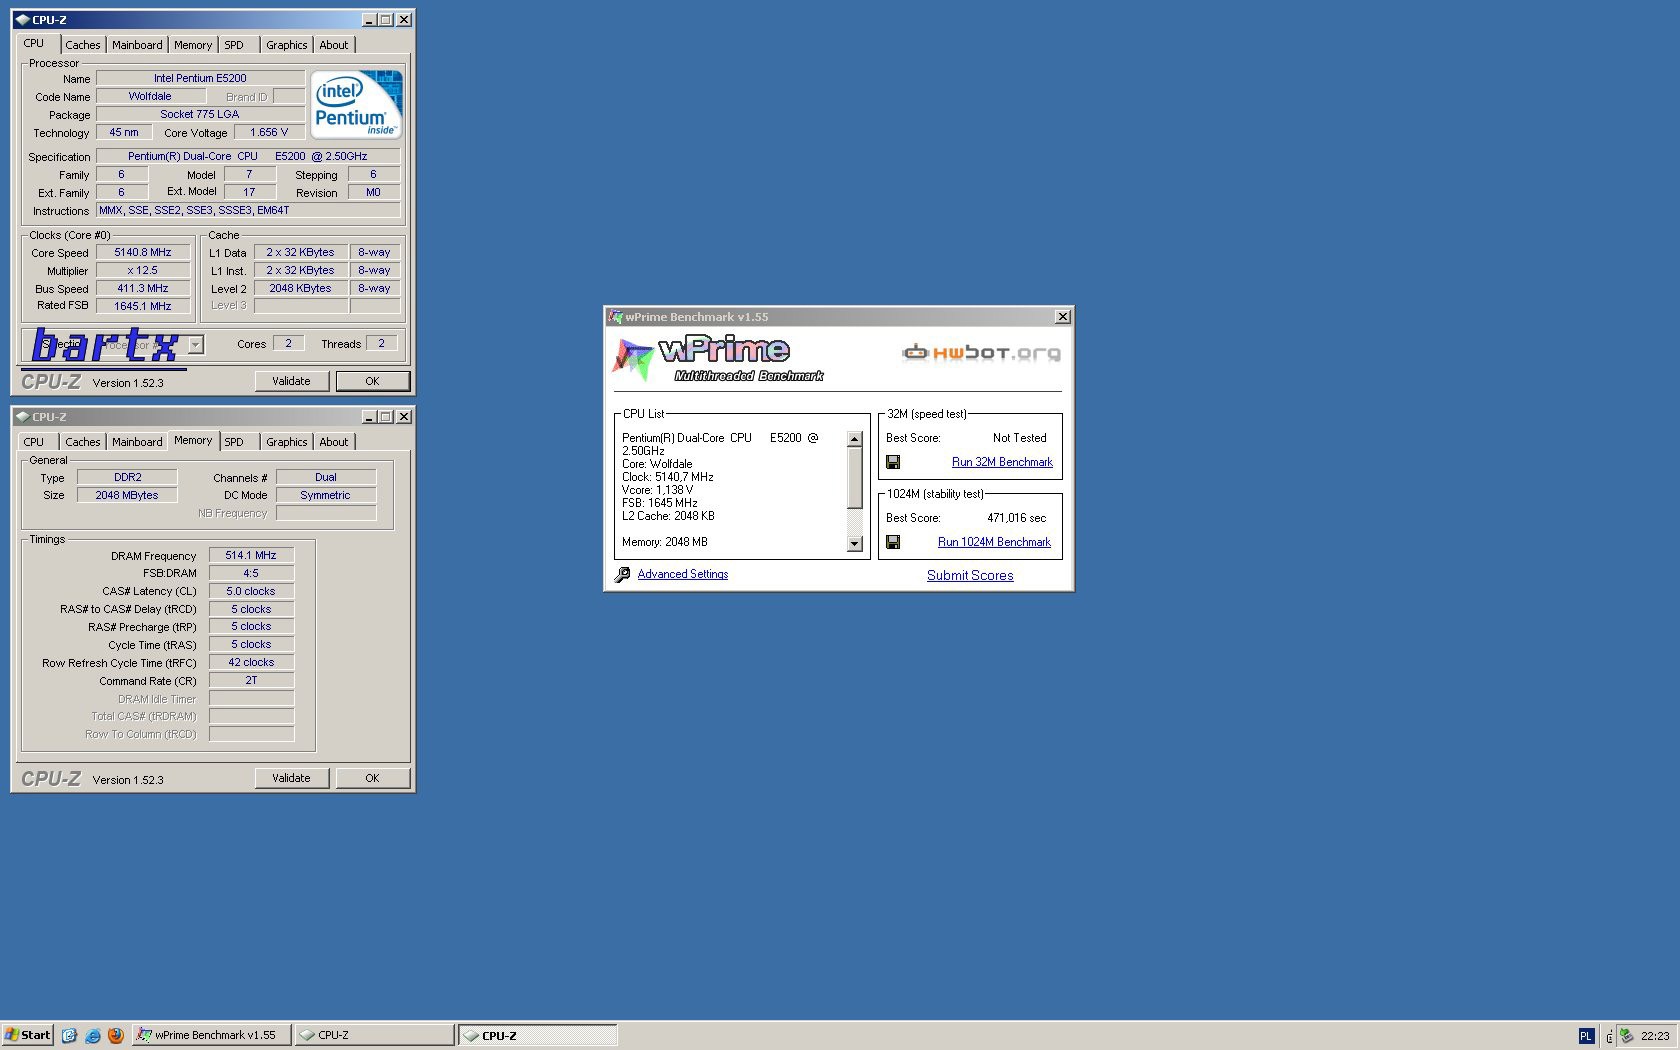Click the HWBOT.org logo in wPrime
The height and width of the screenshot is (1050, 1680).
pyautogui.click(x=981, y=352)
